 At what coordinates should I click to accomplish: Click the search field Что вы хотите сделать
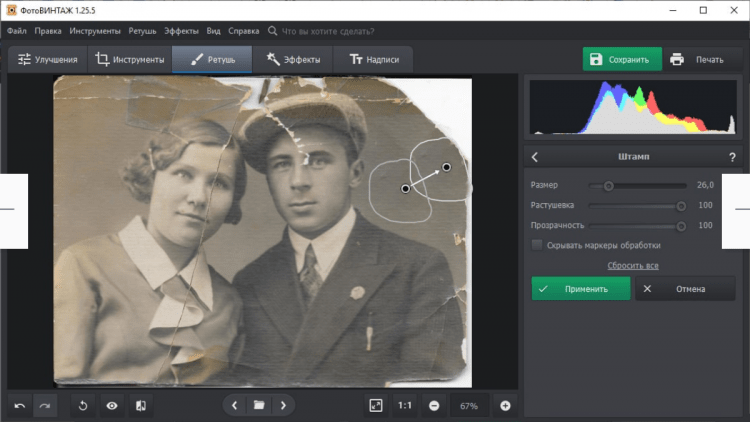[x=328, y=31]
